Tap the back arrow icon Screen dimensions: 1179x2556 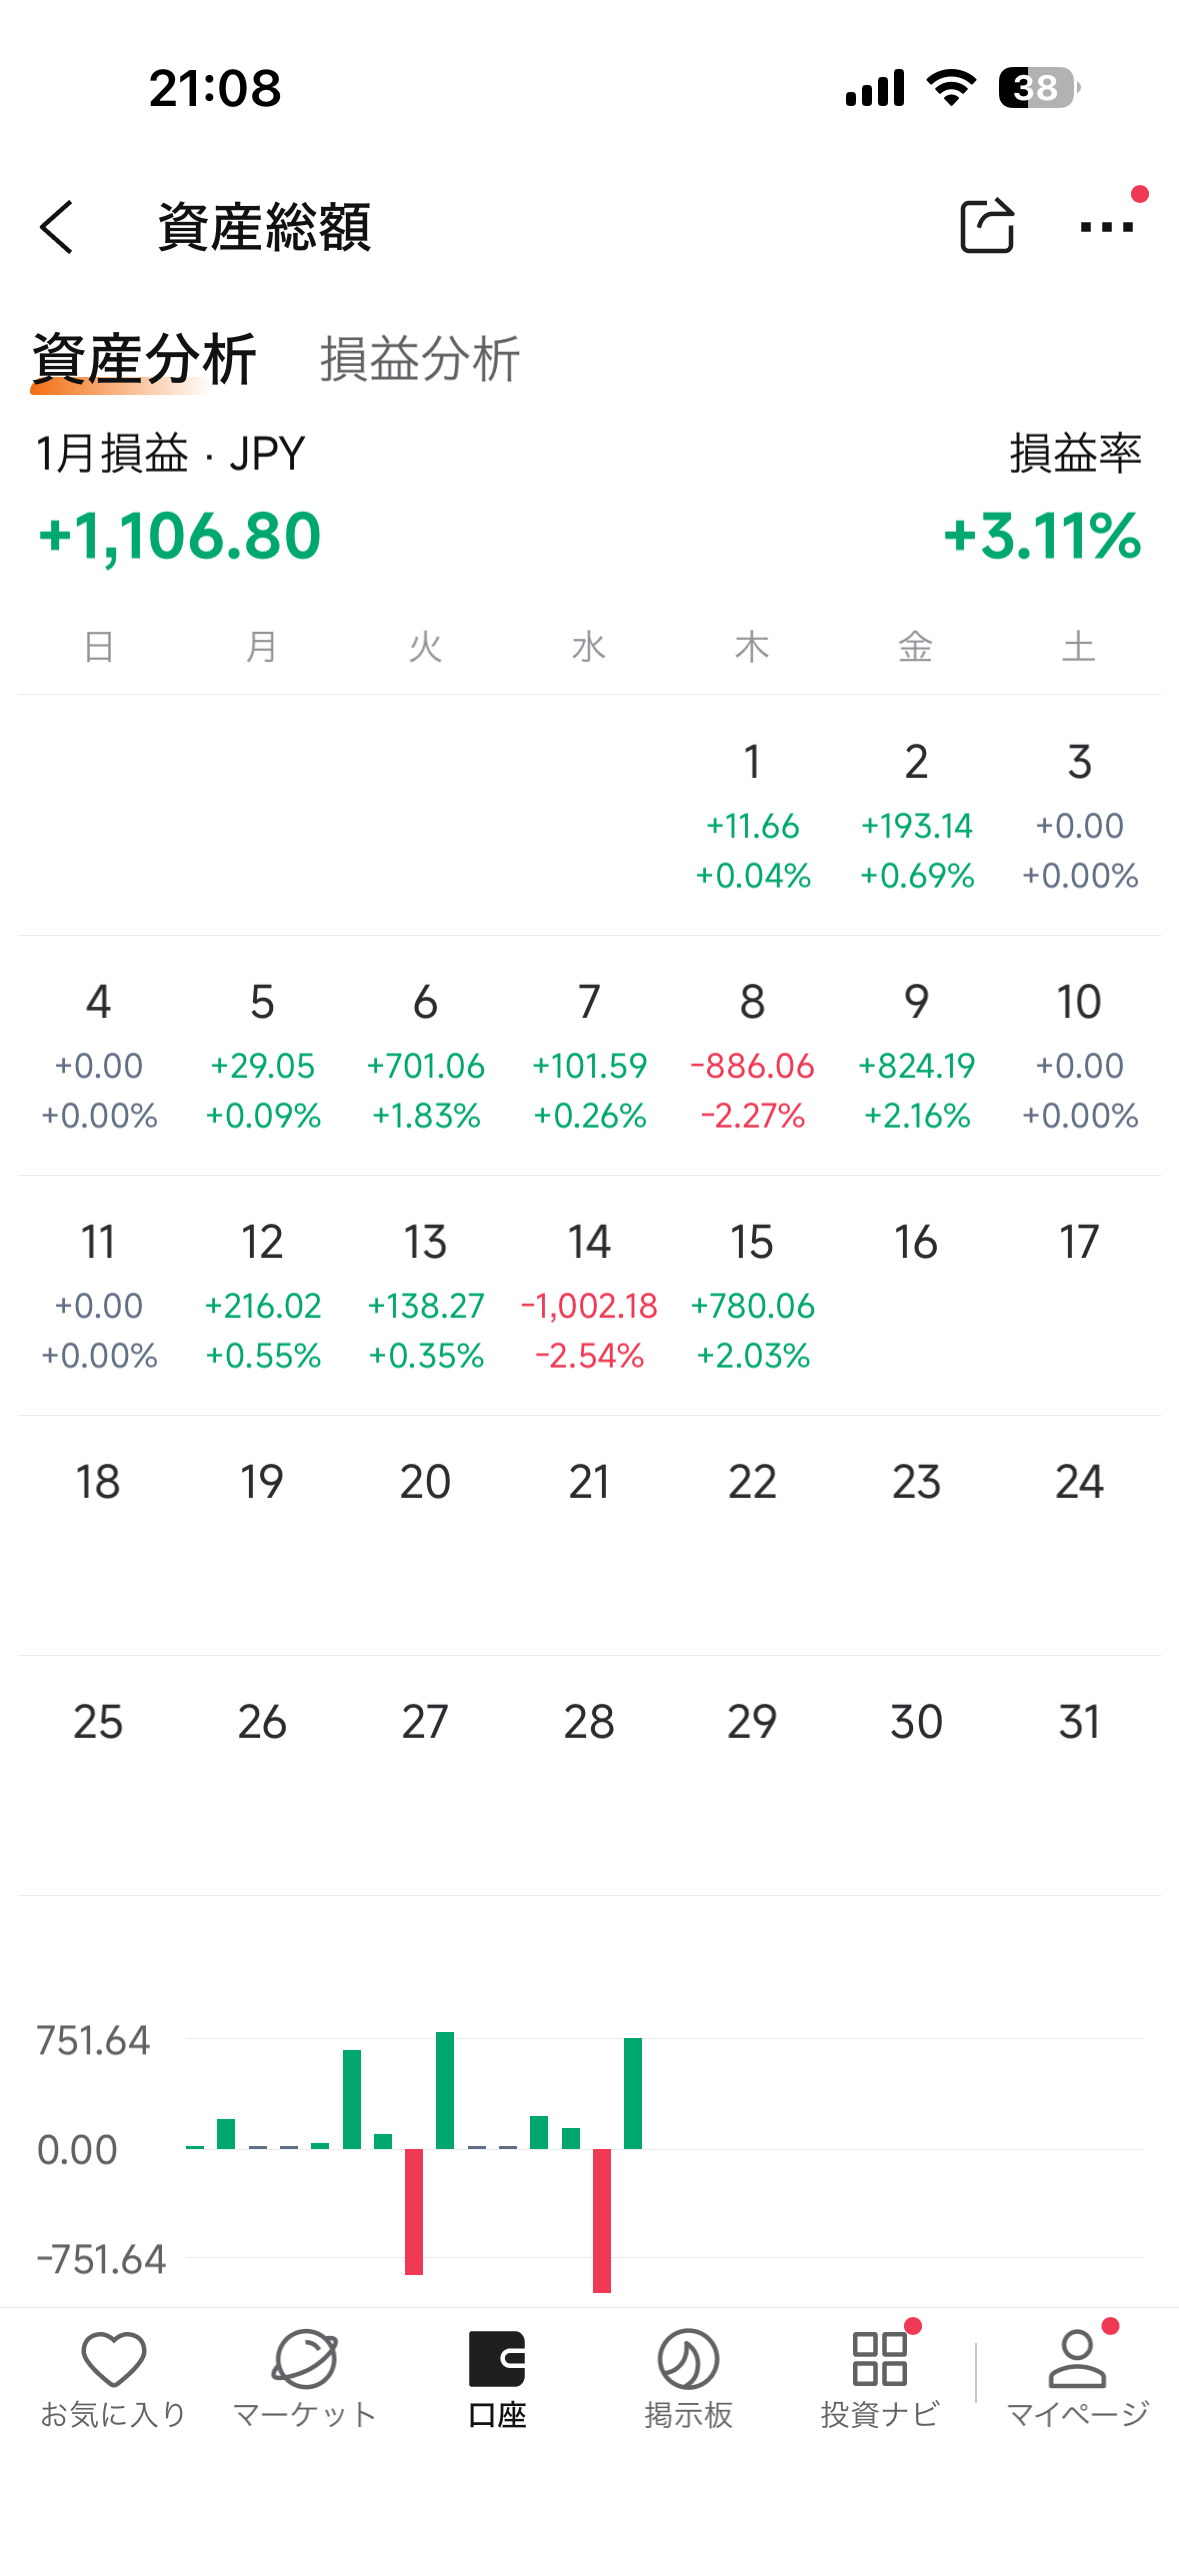58,227
